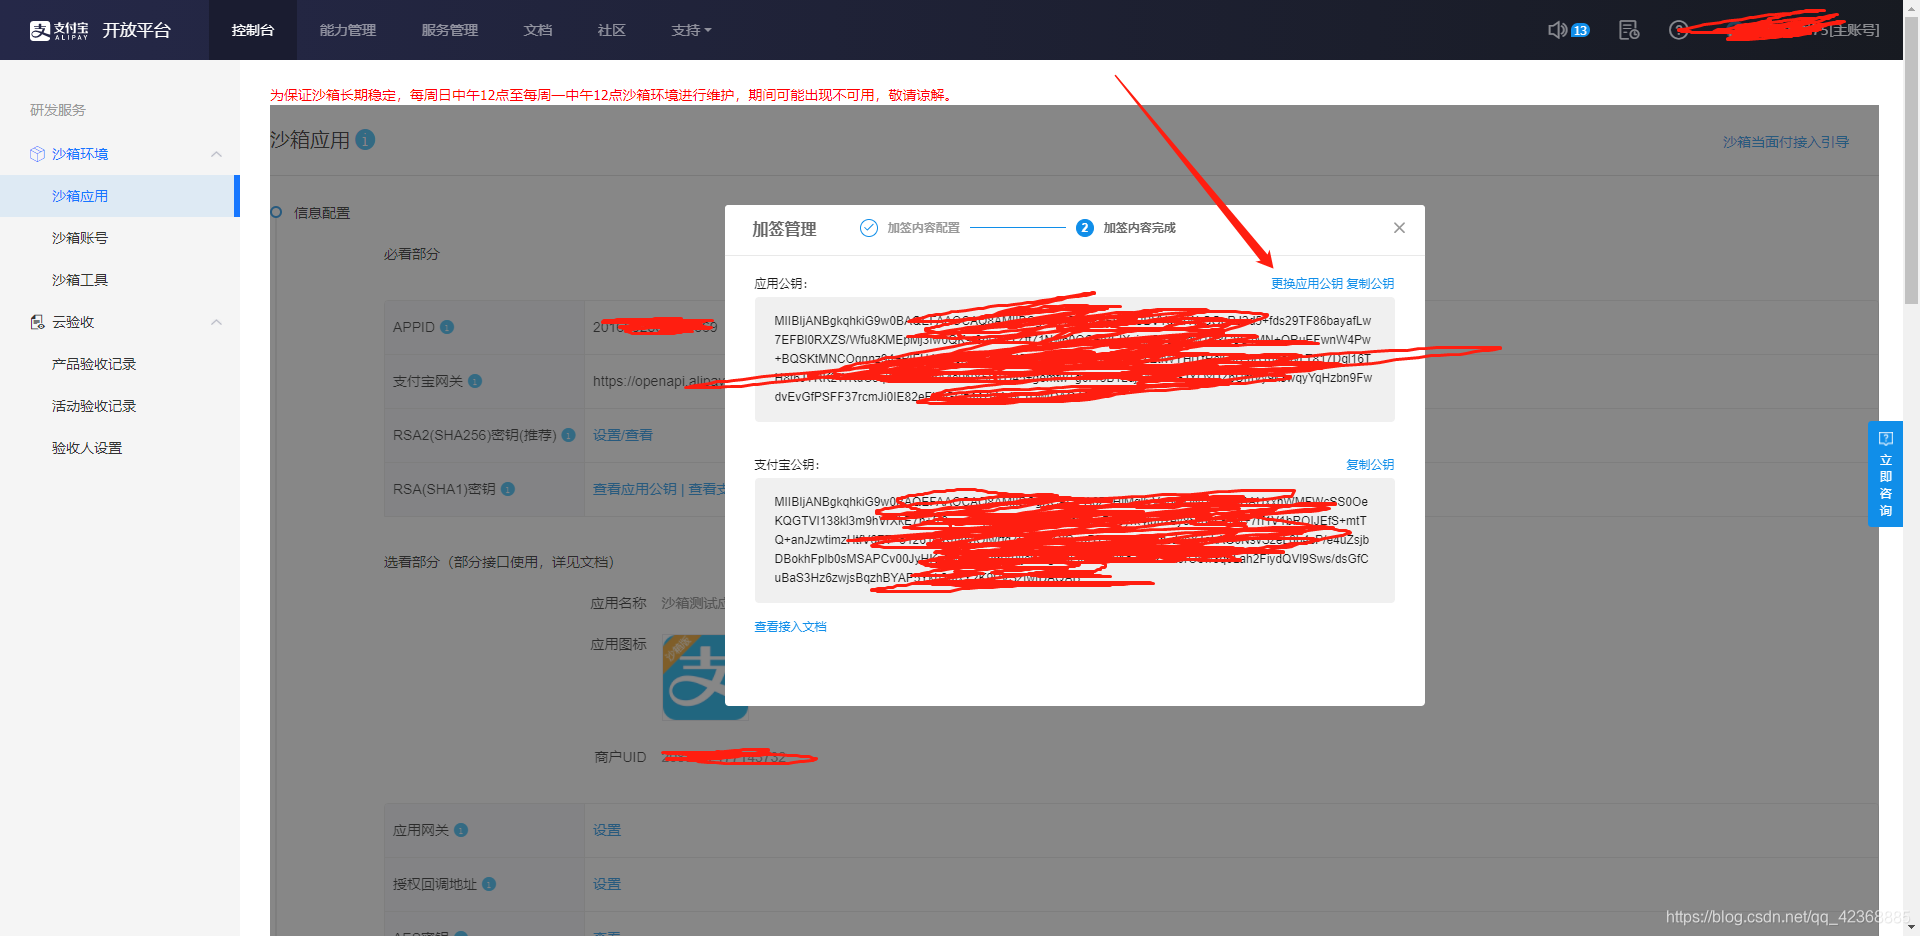This screenshot has width=1920, height=936.
Task: Open the 支持 dropdown menu
Action: (x=691, y=30)
